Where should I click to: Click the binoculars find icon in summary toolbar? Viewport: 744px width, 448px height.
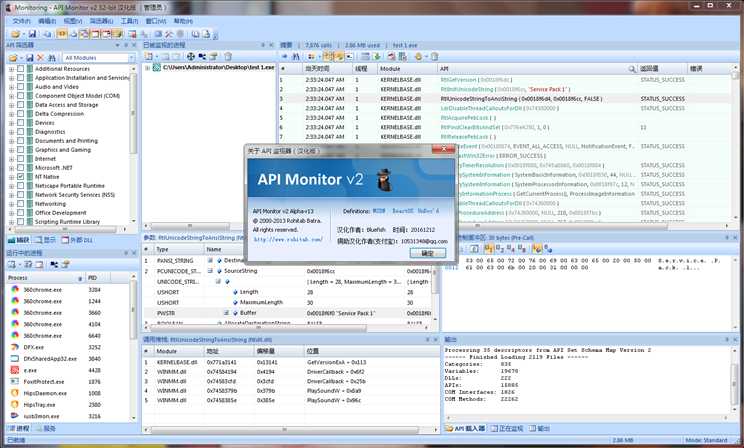click(296, 56)
